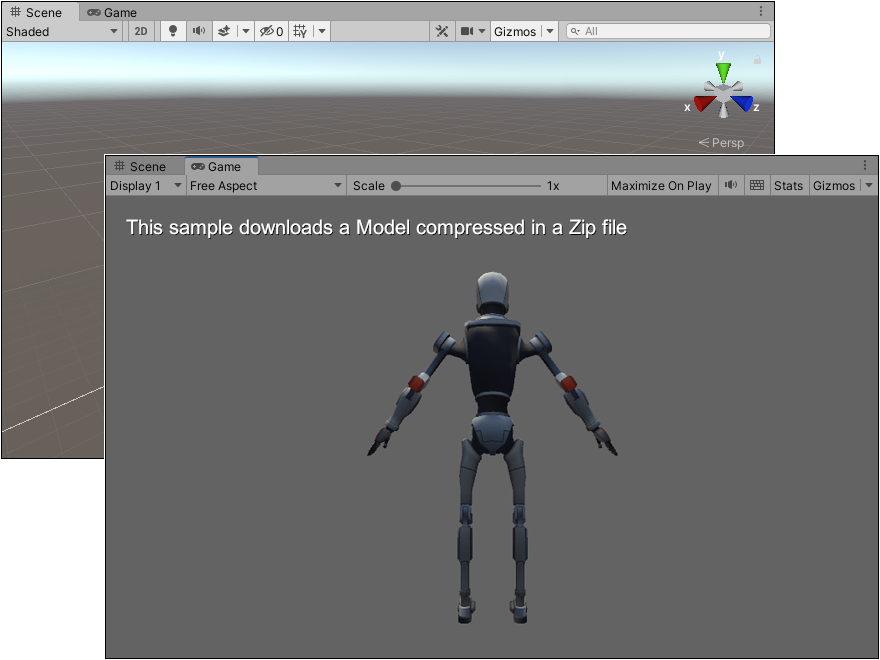Image resolution: width=880 pixels, height=660 pixels.
Task: Expand the Free Aspect dropdown
Action: pyautogui.click(x=266, y=185)
